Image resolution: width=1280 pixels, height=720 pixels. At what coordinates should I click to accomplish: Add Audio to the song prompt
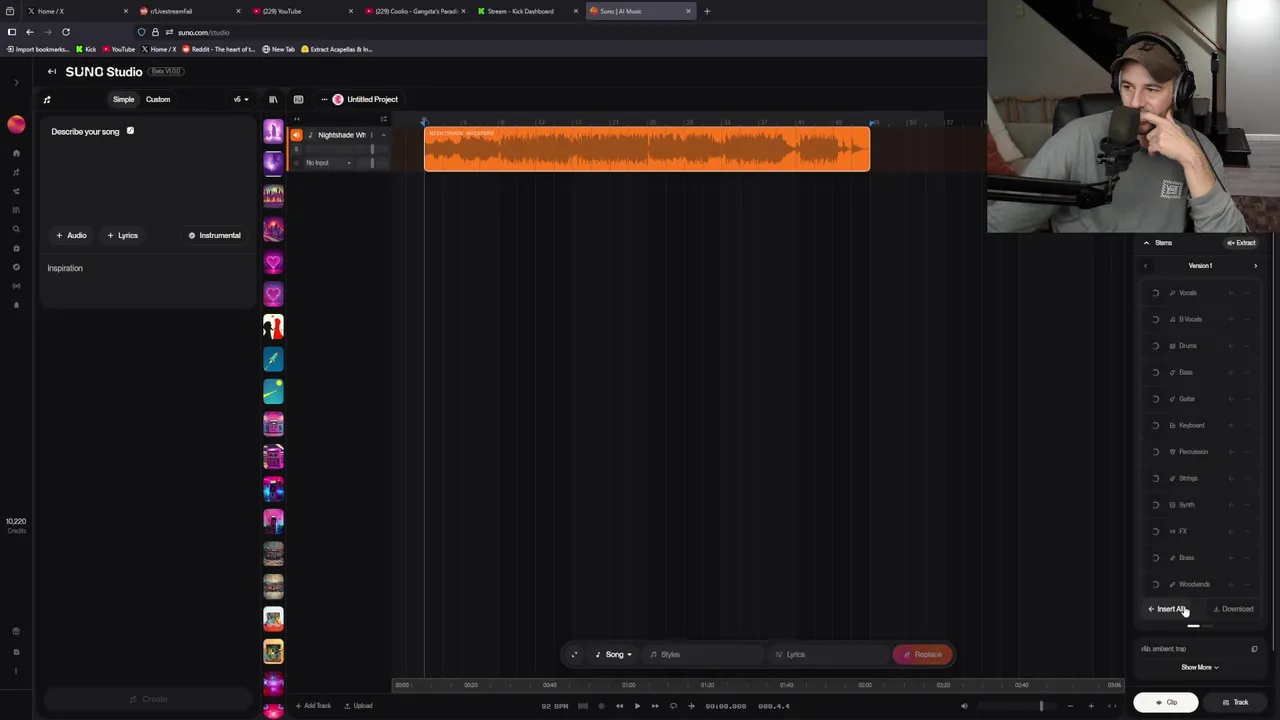point(71,235)
